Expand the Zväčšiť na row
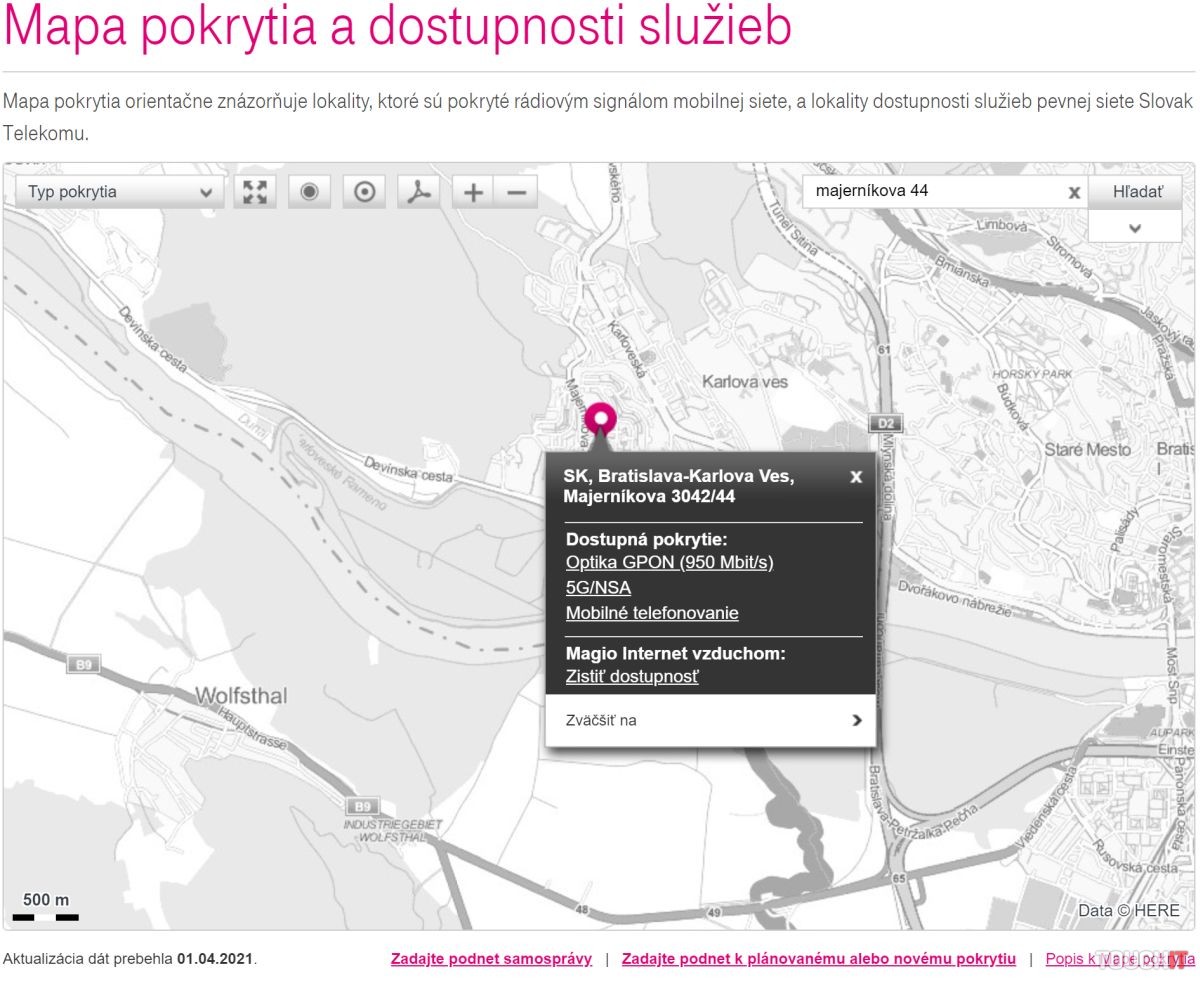Viewport: 1200px width, 981px height. pos(710,720)
